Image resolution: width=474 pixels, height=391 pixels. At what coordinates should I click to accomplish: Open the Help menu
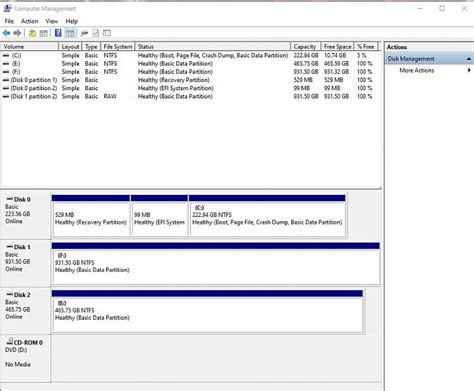click(x=71, y=21)
